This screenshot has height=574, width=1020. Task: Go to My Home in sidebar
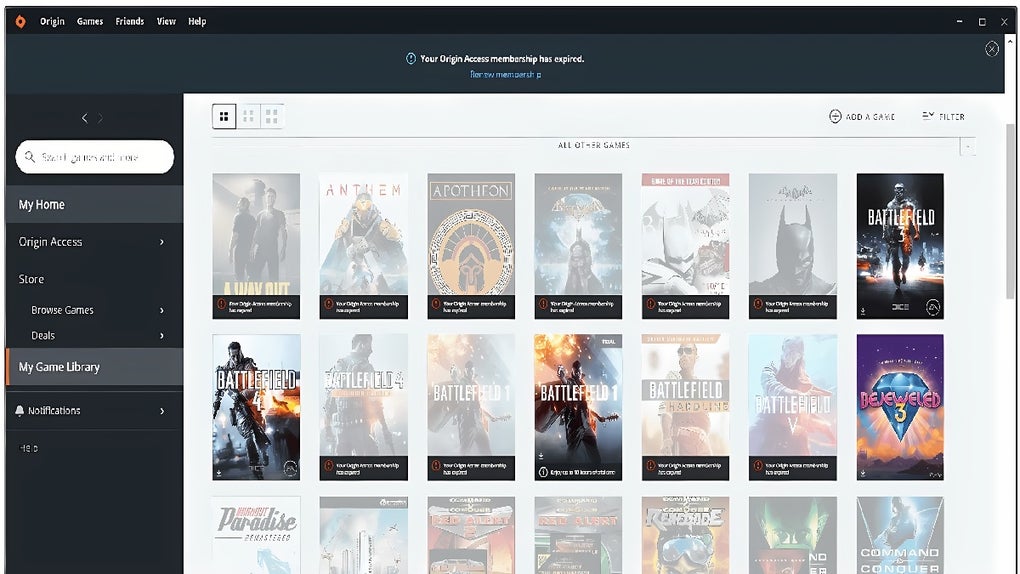pyautogui.click(x=94, y=204)
